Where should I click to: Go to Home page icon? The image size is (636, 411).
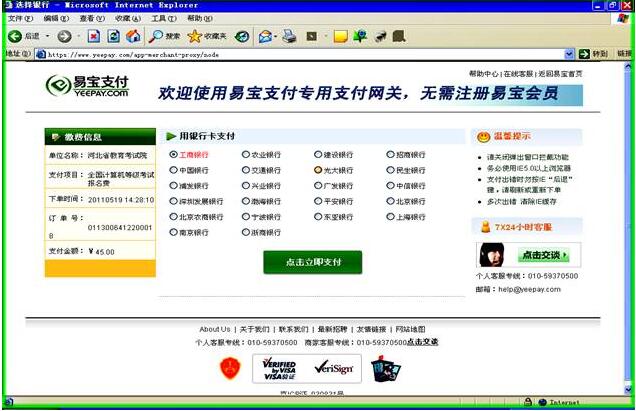pyautogui.click(x=133, y=36)
